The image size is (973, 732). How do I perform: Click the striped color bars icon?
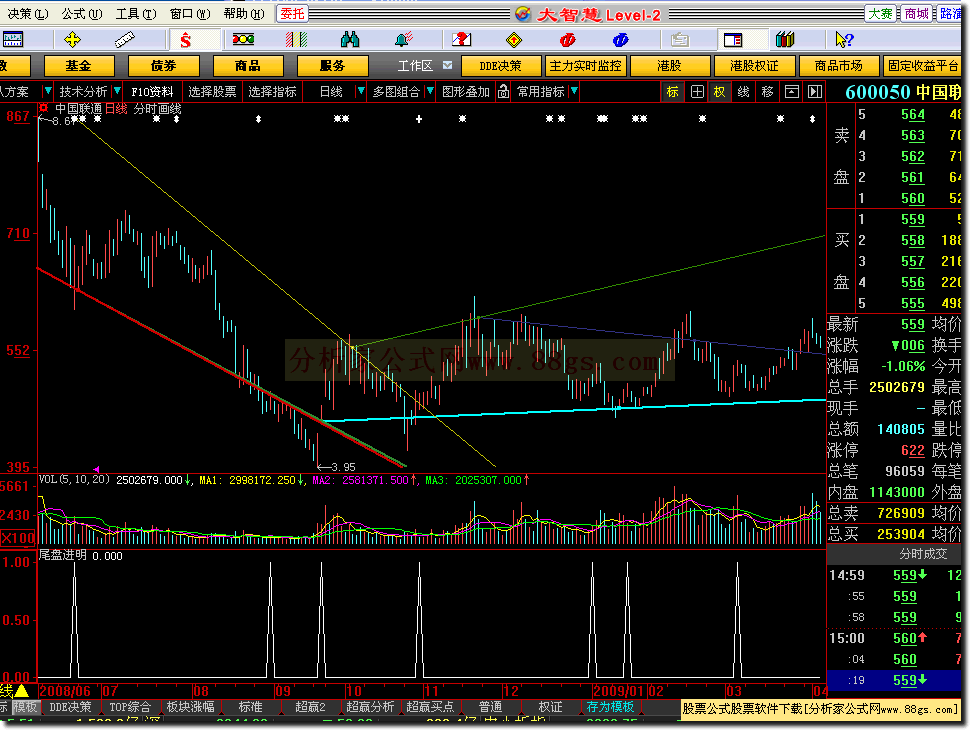point(297,40)
